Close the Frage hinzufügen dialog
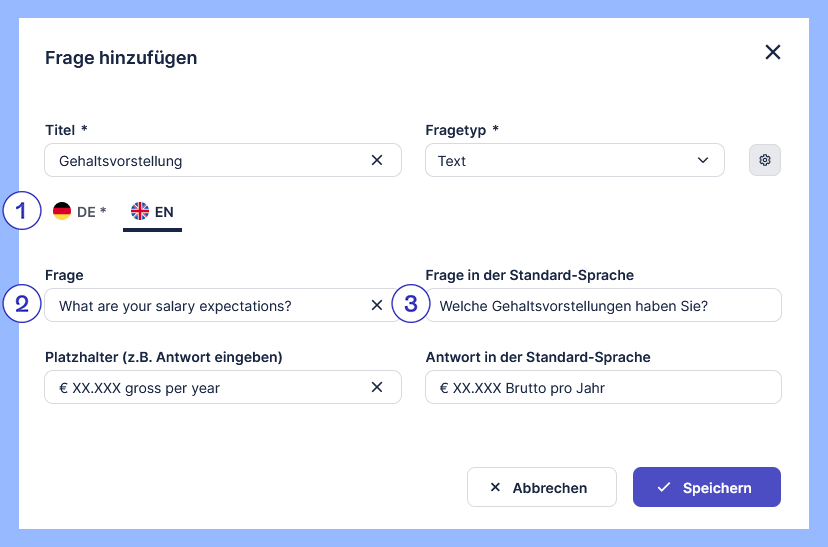 pyautogui.click(x=773, y=52)
